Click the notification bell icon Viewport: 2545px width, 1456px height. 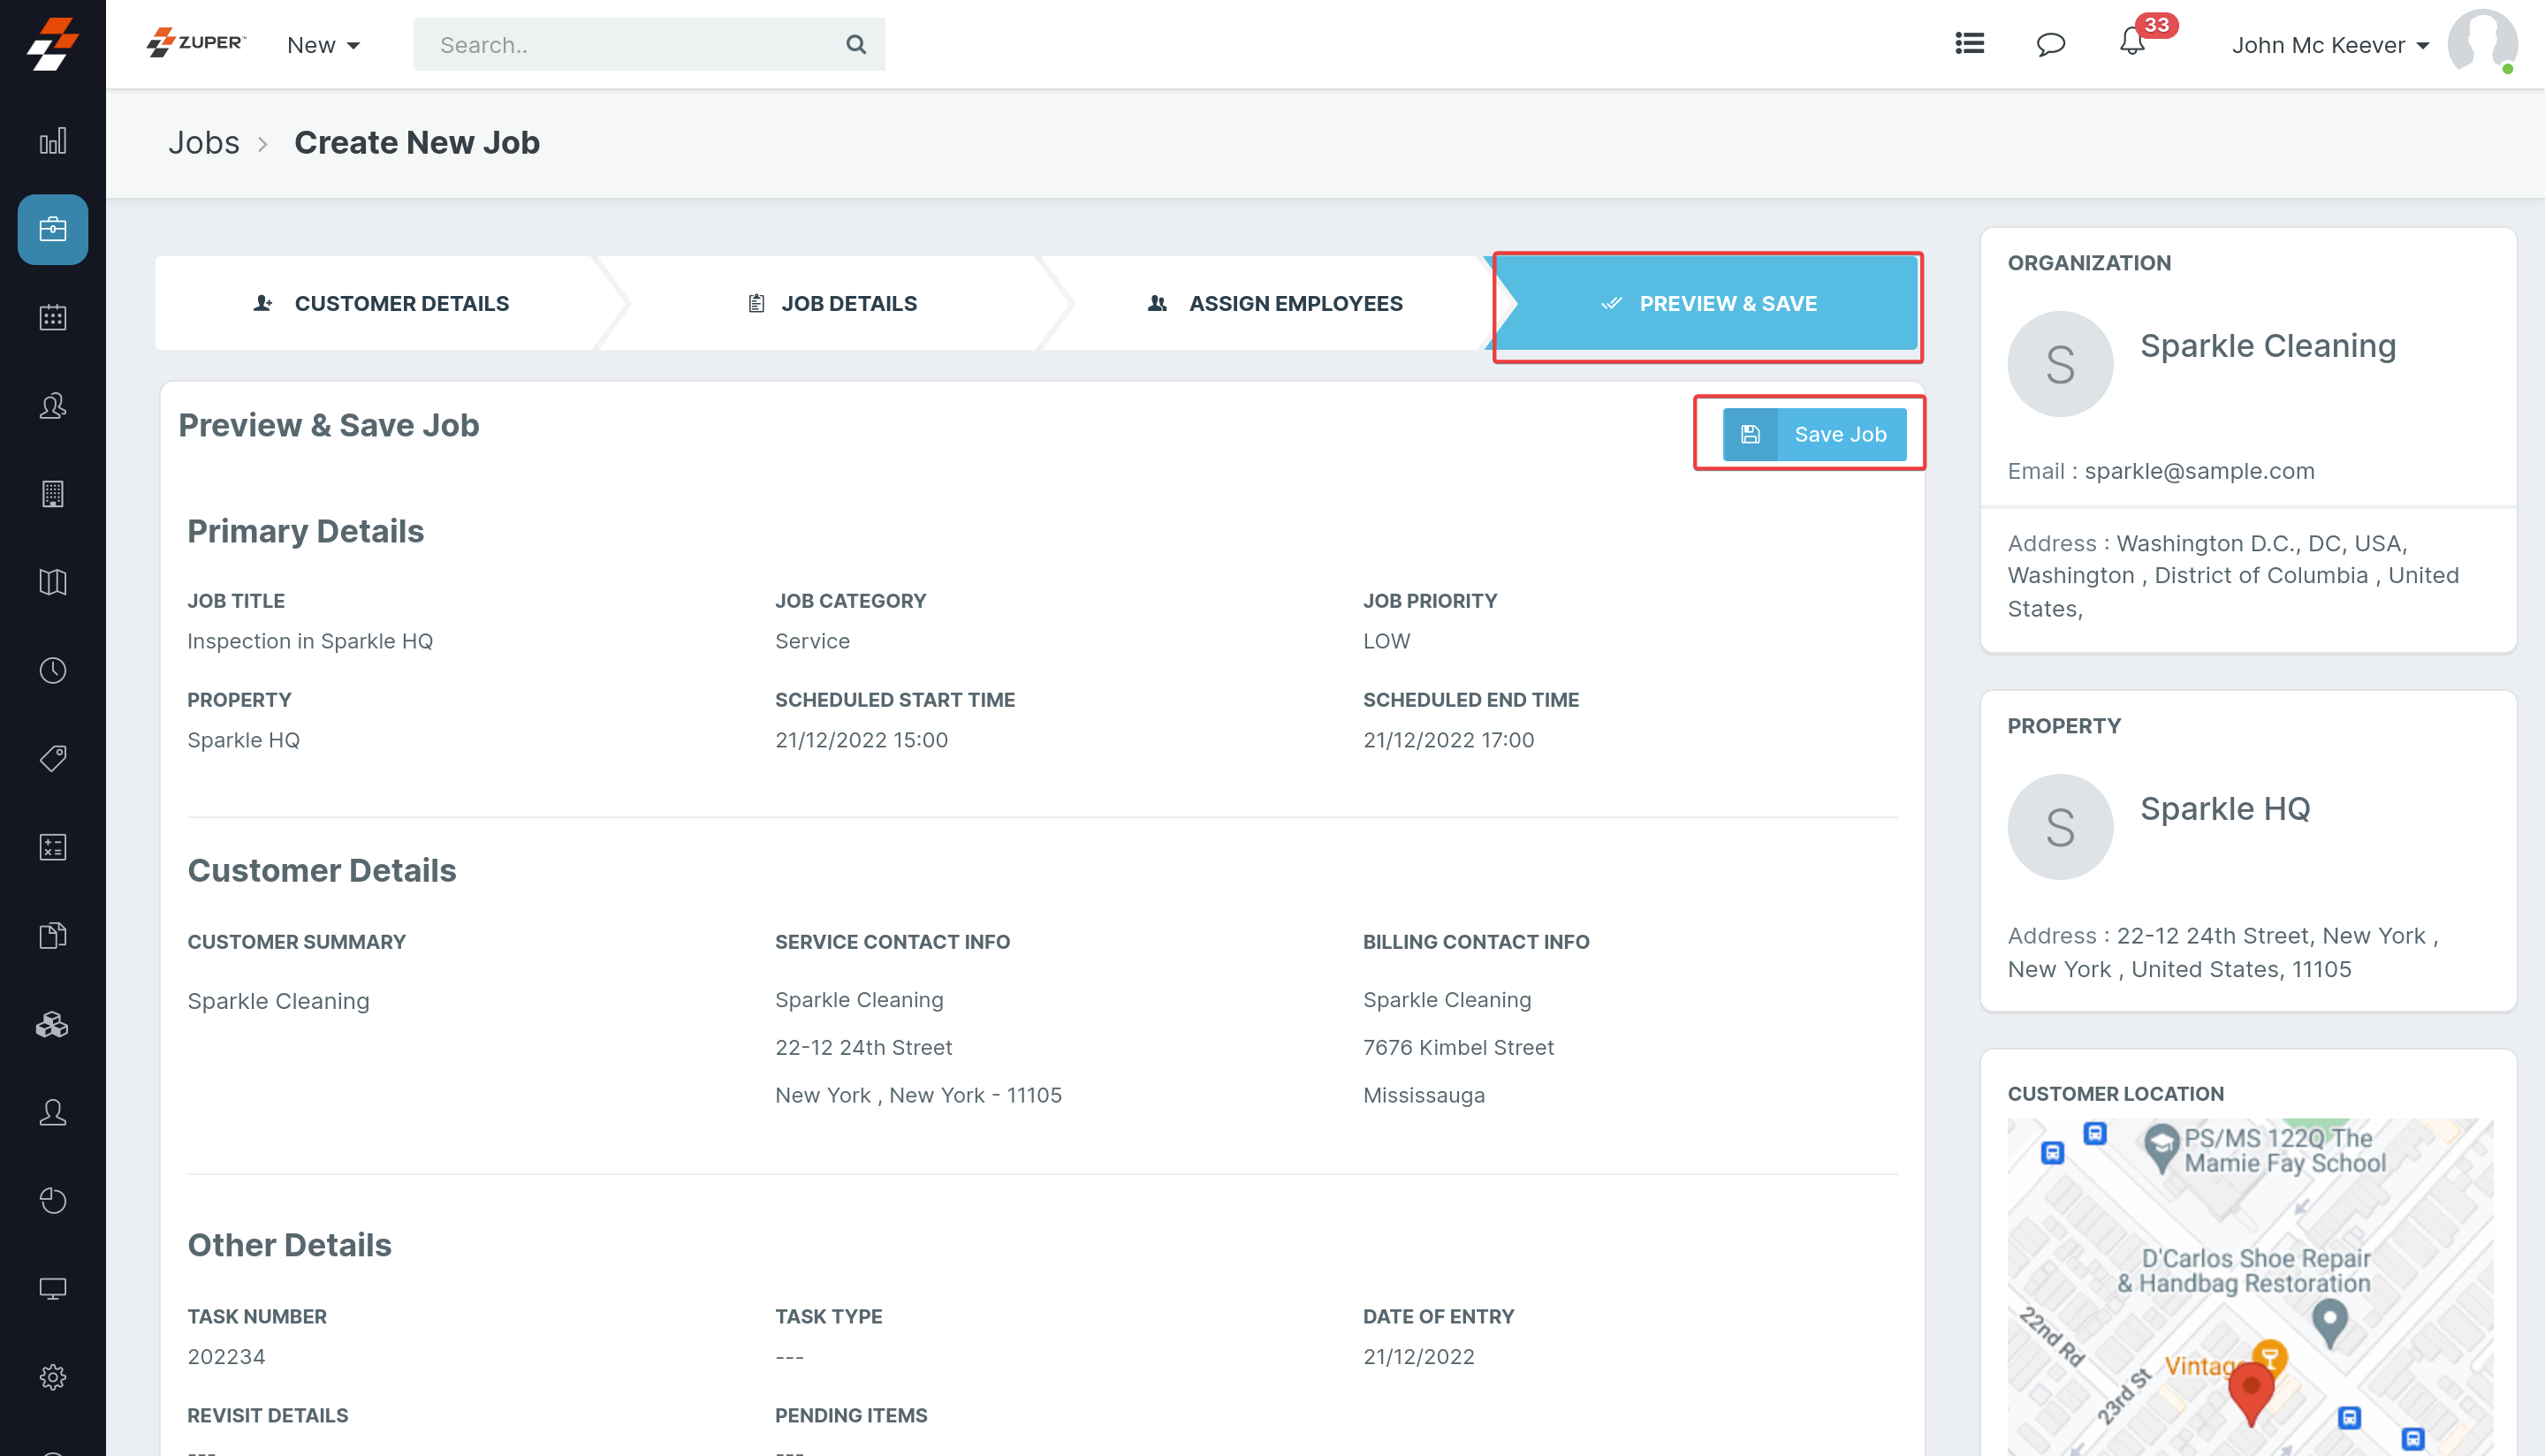pyautogui.click(x=2131, y=43)
